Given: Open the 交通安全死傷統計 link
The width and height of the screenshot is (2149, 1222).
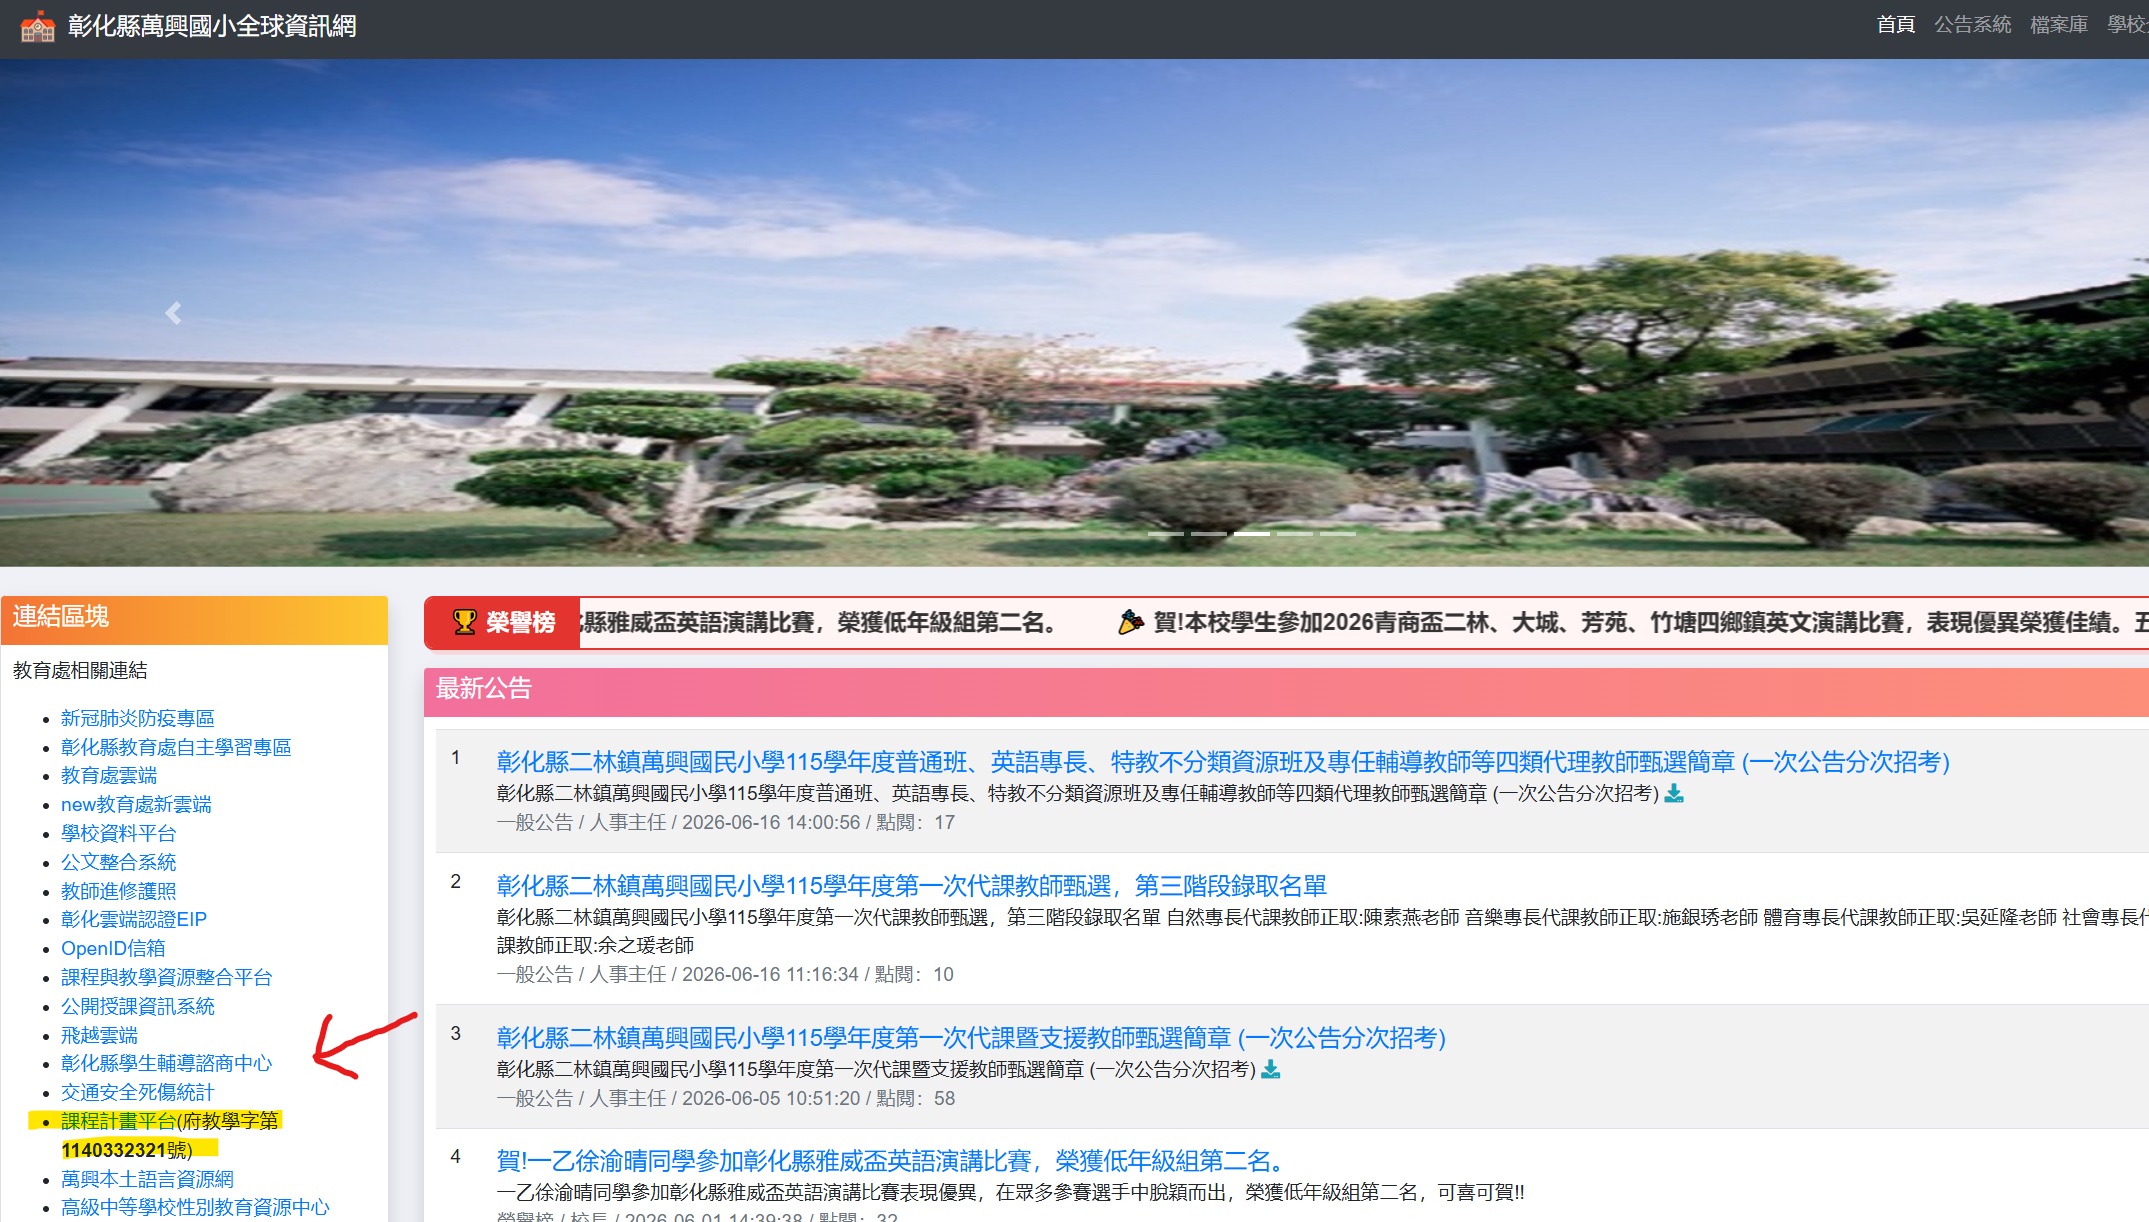Looking at the screenshot, I should [x=138, y=1092].
